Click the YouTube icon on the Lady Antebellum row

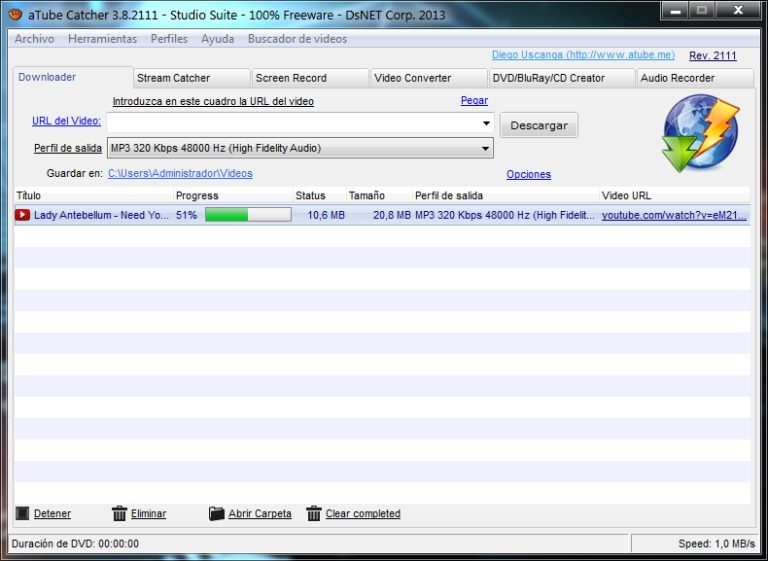[23, 215]
